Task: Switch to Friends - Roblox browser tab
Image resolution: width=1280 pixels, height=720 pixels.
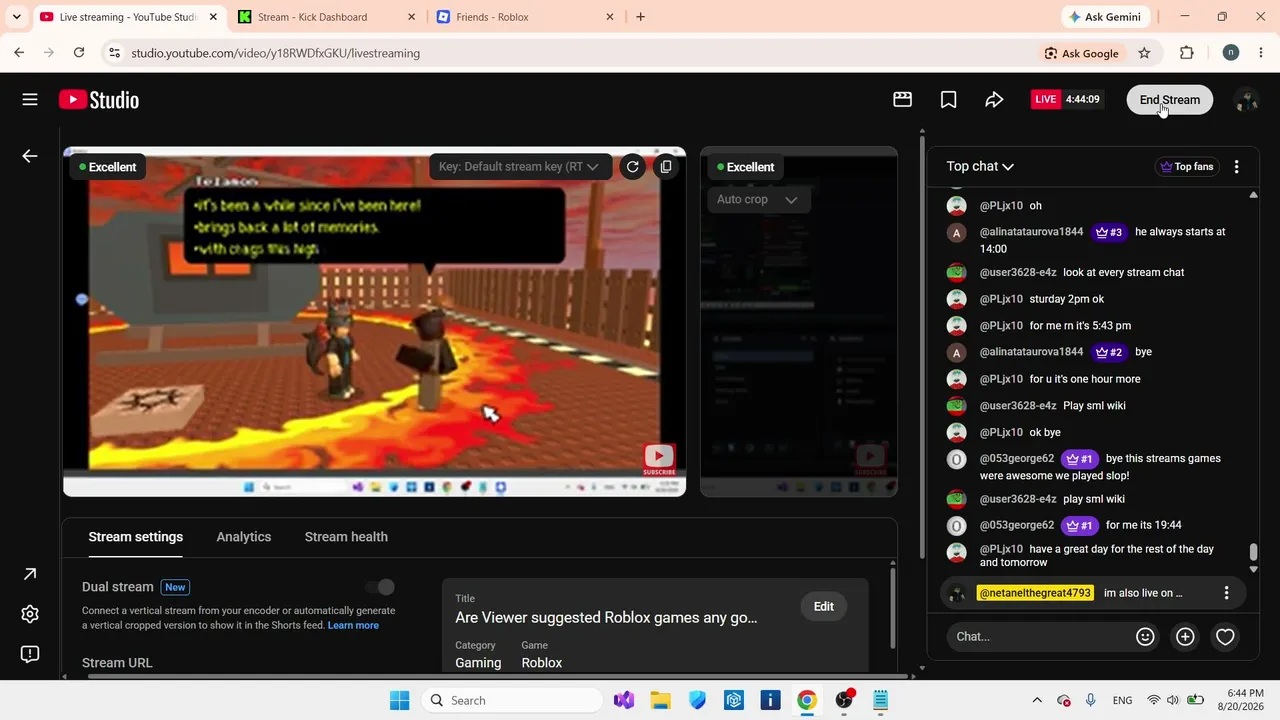Action: tap(525, 17)
